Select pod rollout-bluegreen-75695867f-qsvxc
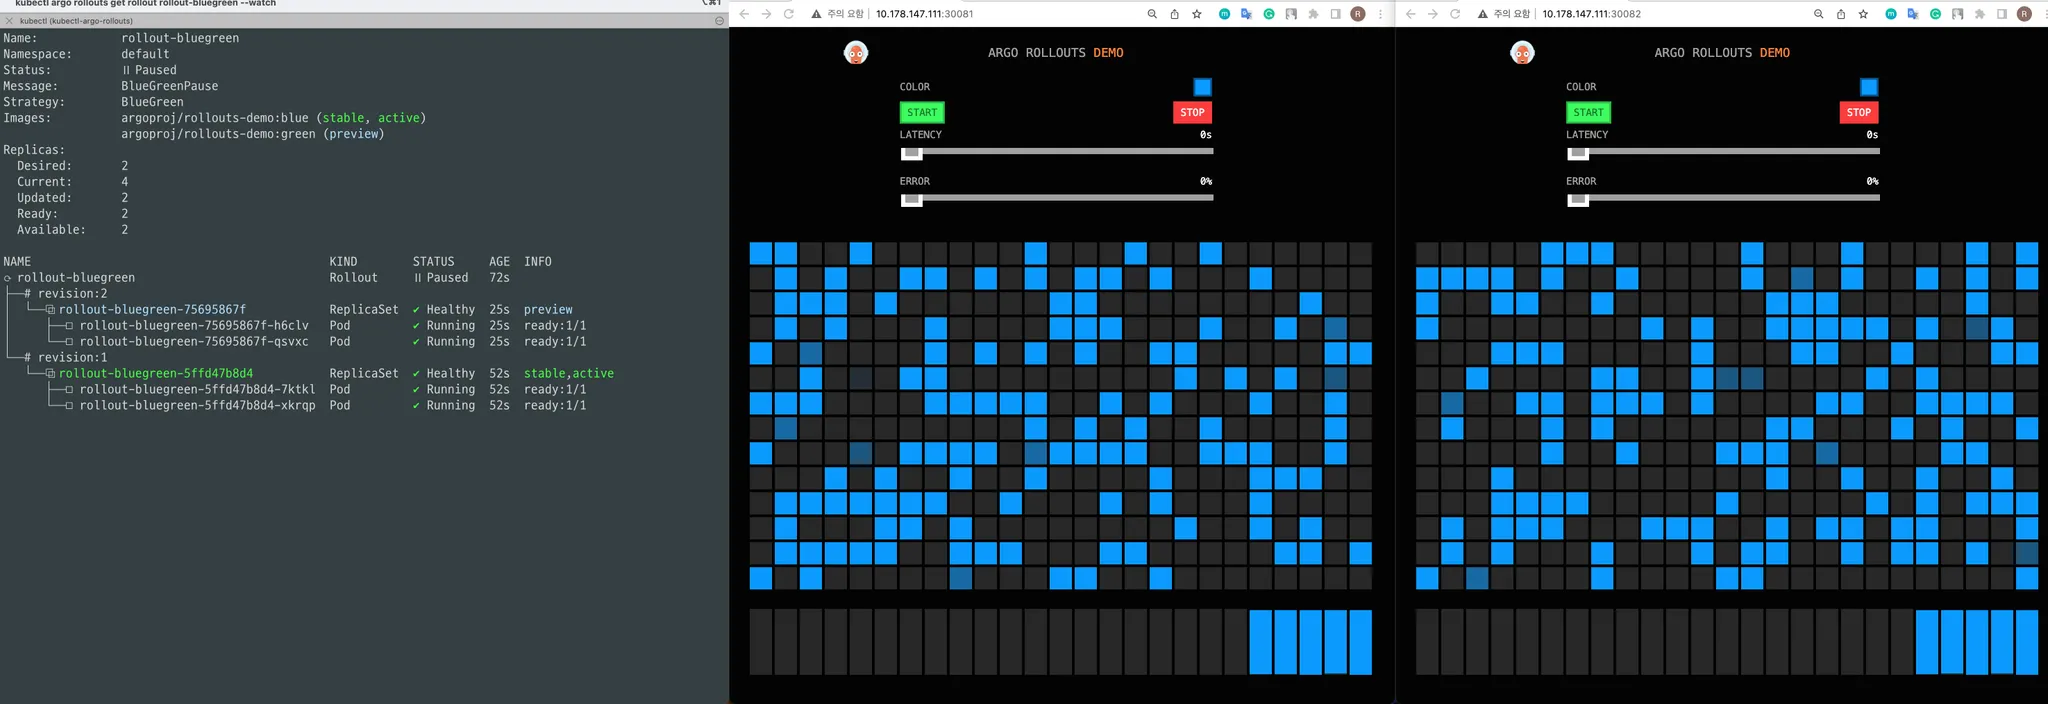The height and width of the screenshot is (704, 2048). tap(194, 342)
